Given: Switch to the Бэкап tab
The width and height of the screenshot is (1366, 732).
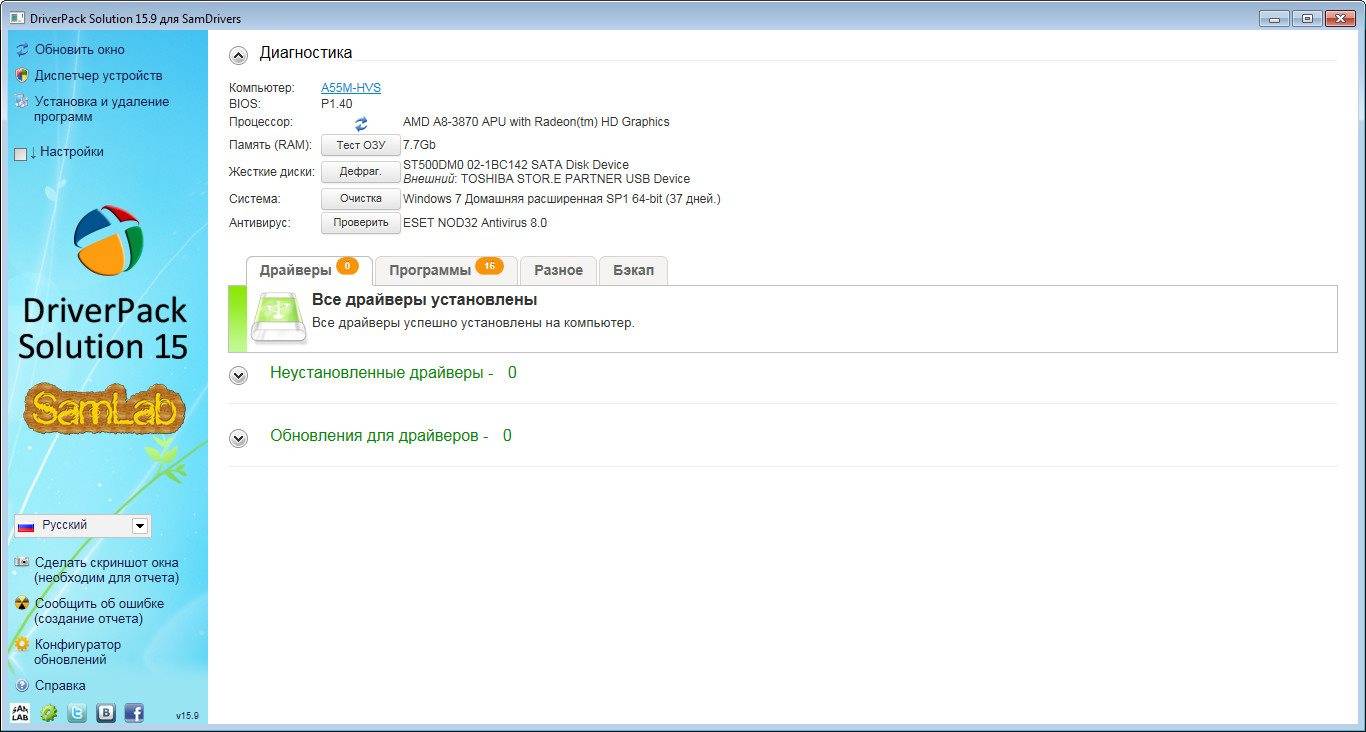Looking at the screenshot, I should click(x=633, y=270).
